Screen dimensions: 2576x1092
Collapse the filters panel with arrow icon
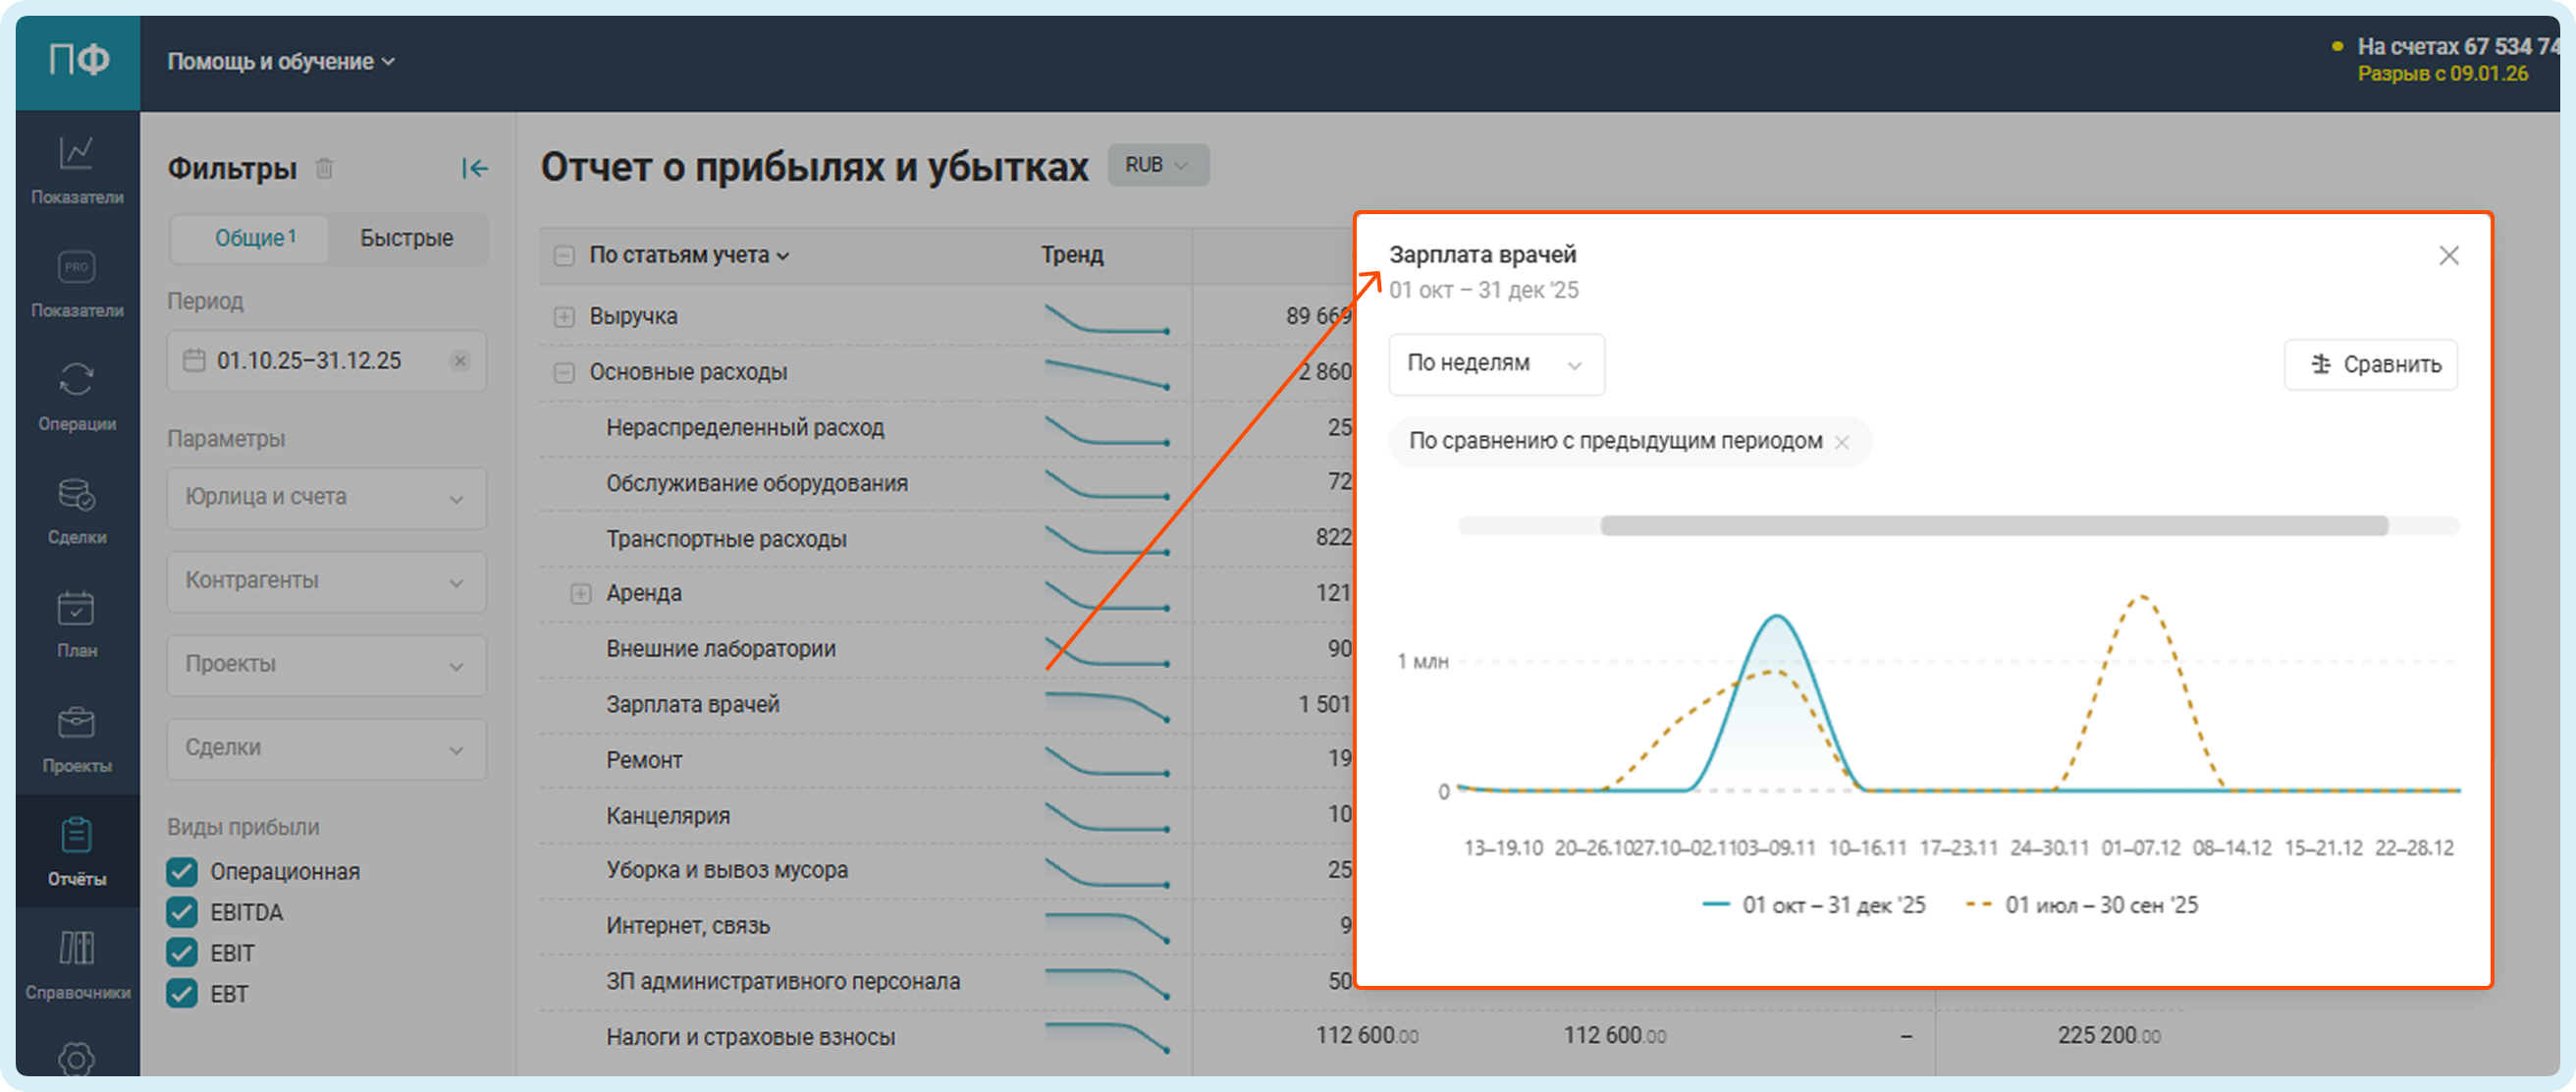point(475,168)
